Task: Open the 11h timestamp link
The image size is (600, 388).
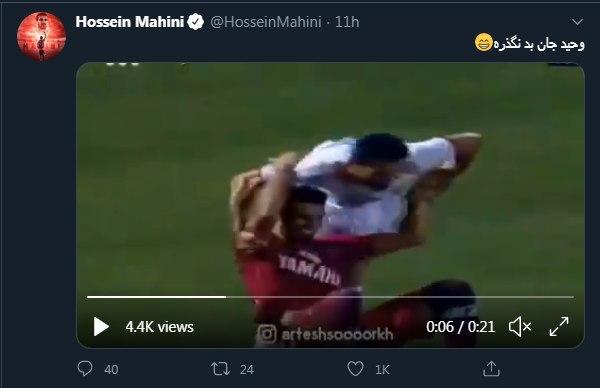Action: coord(347,22)
